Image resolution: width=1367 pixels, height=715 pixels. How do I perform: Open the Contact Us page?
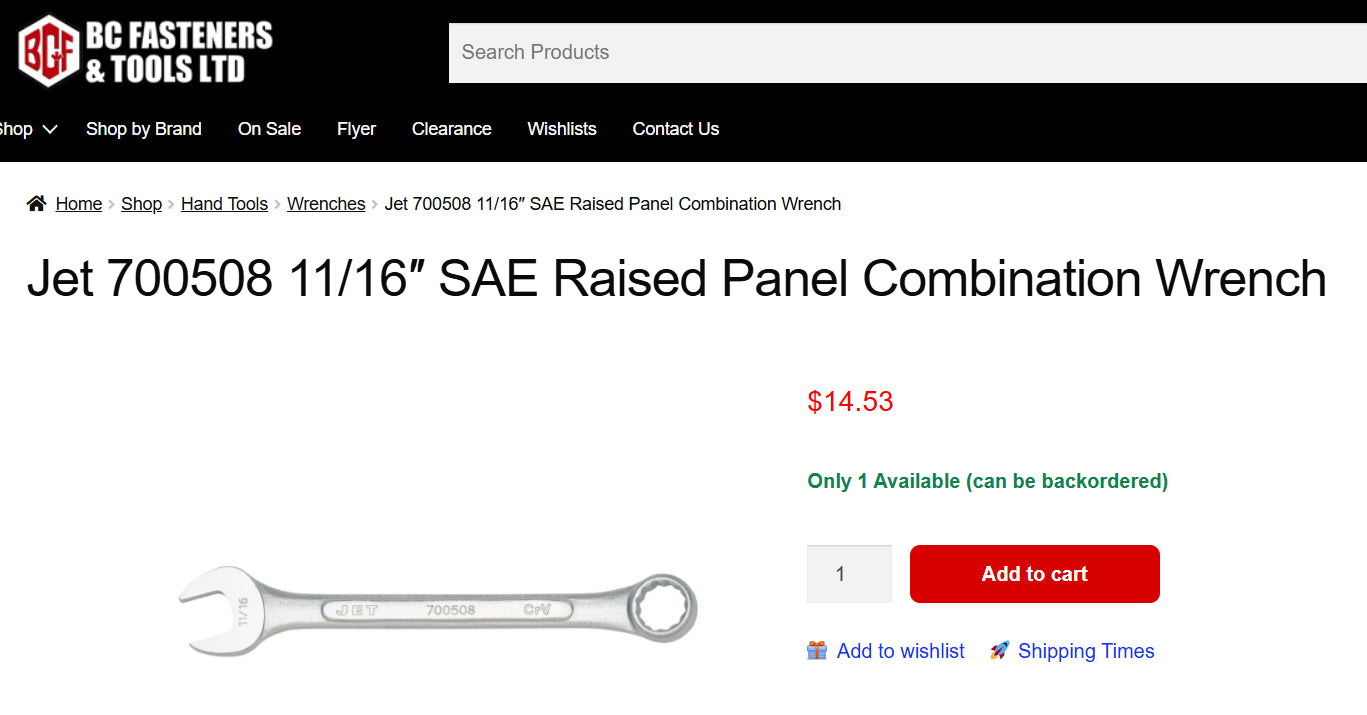click(x=675, y=129)
